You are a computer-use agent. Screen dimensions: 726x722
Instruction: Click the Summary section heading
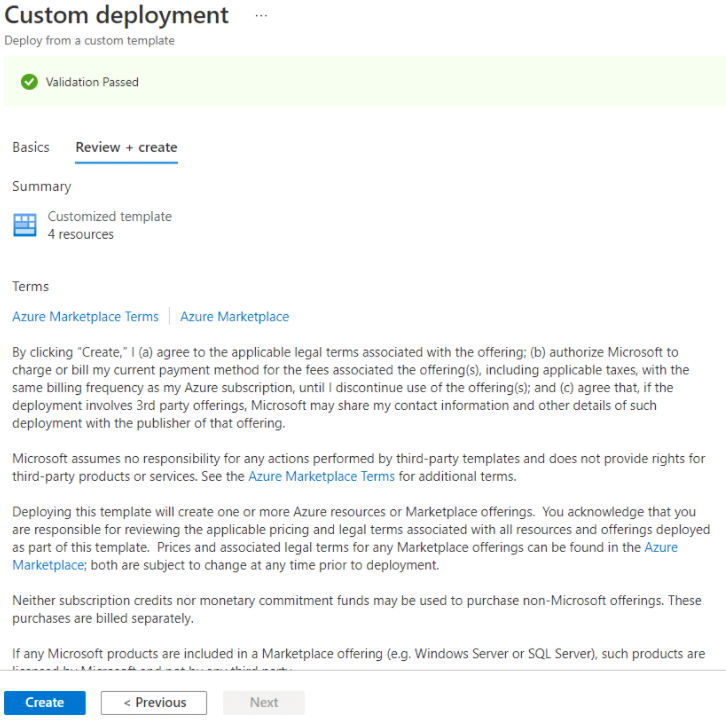click(x=42, y=187)
